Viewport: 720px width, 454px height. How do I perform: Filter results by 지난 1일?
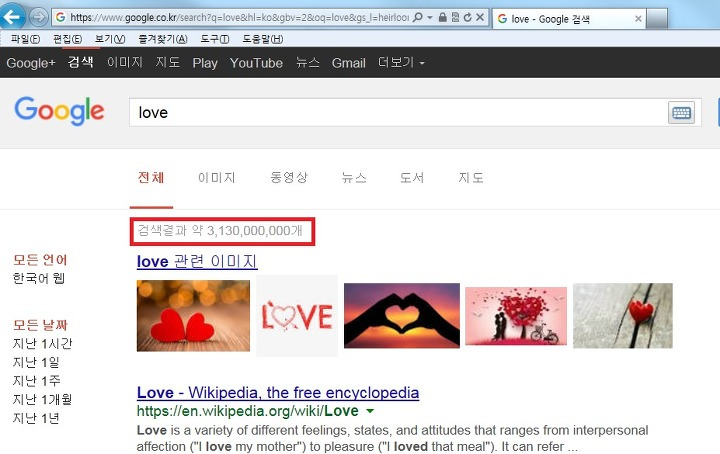[36, 362]
